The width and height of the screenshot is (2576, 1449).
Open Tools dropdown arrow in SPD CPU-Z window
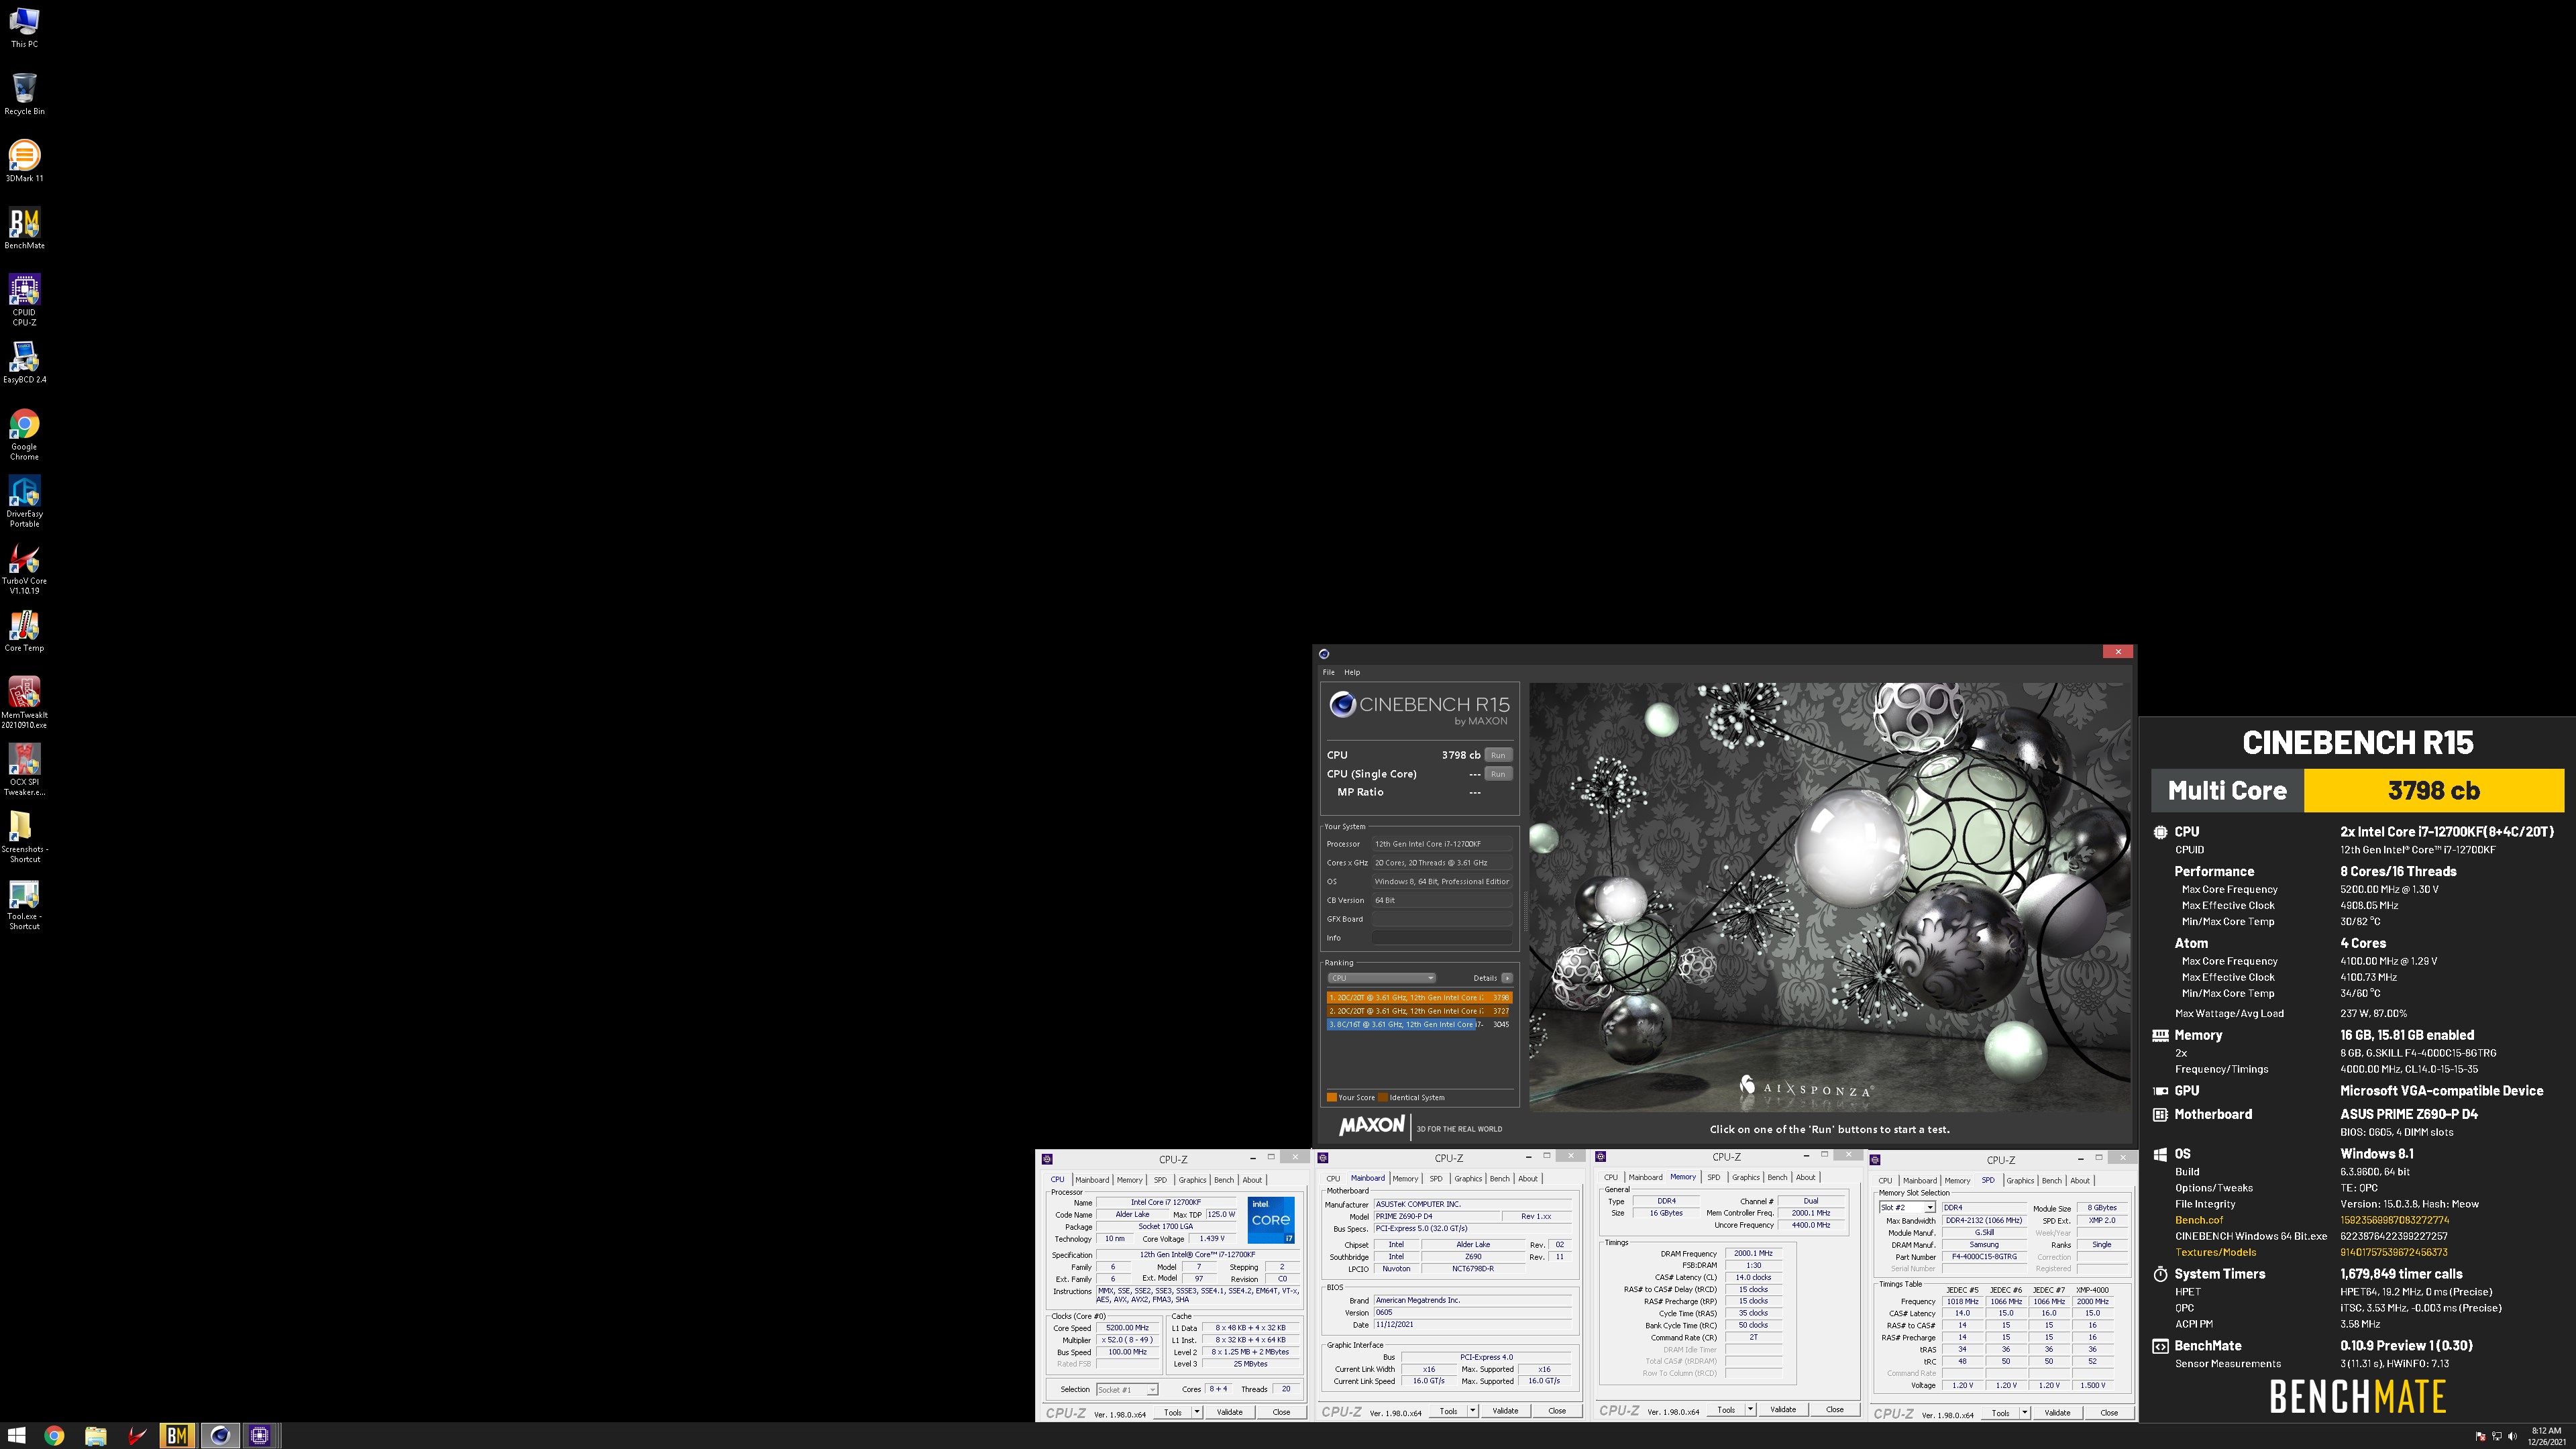(x=2025, y=1413)
